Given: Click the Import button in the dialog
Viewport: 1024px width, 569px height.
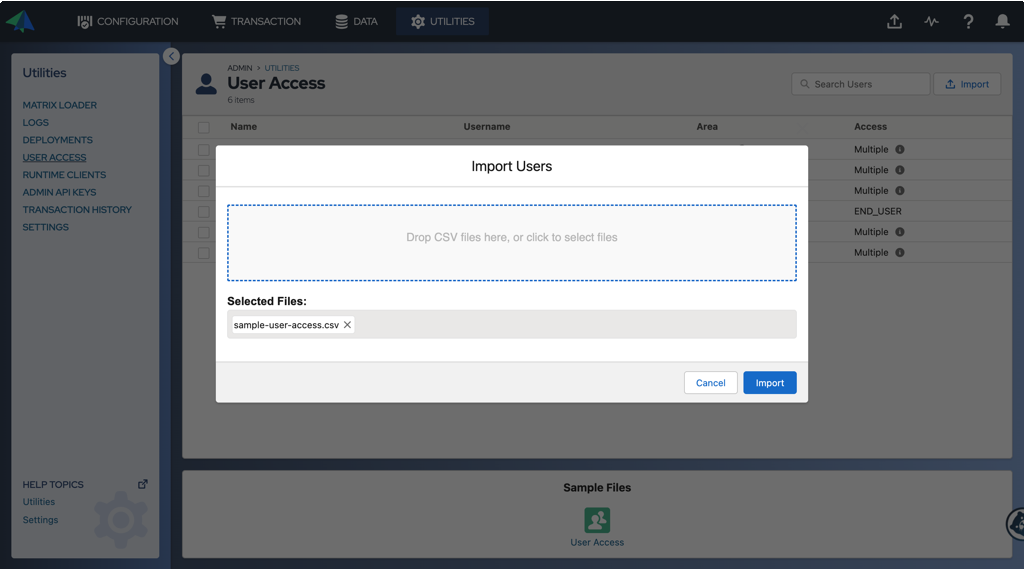Looking at the screenshot, I should pyautogui.click(x=769, y=383).
